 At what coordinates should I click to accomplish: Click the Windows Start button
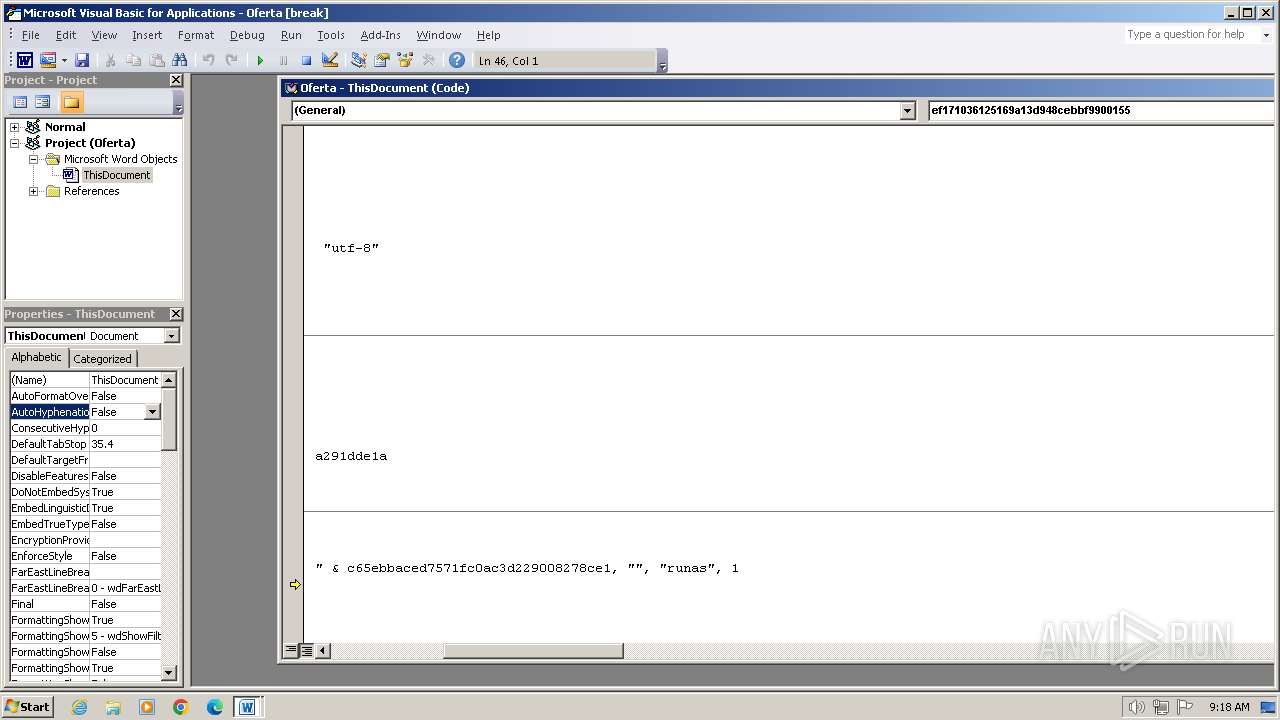(28, 706)
